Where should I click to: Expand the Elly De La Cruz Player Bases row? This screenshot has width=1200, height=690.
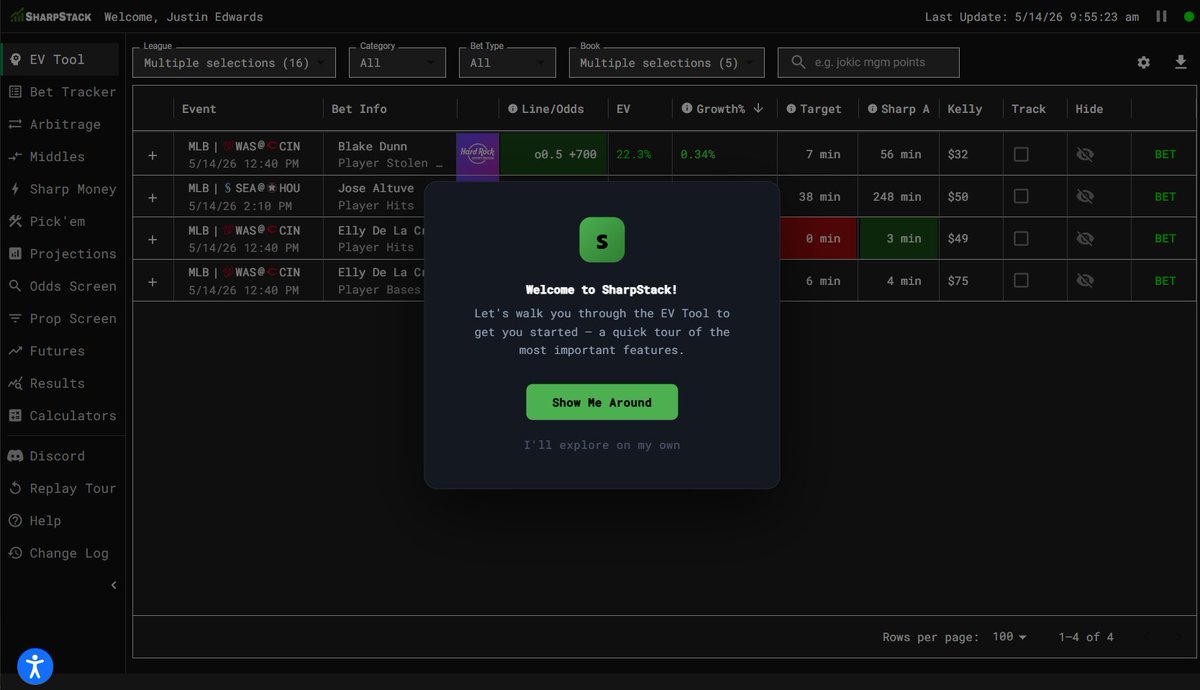153,281
